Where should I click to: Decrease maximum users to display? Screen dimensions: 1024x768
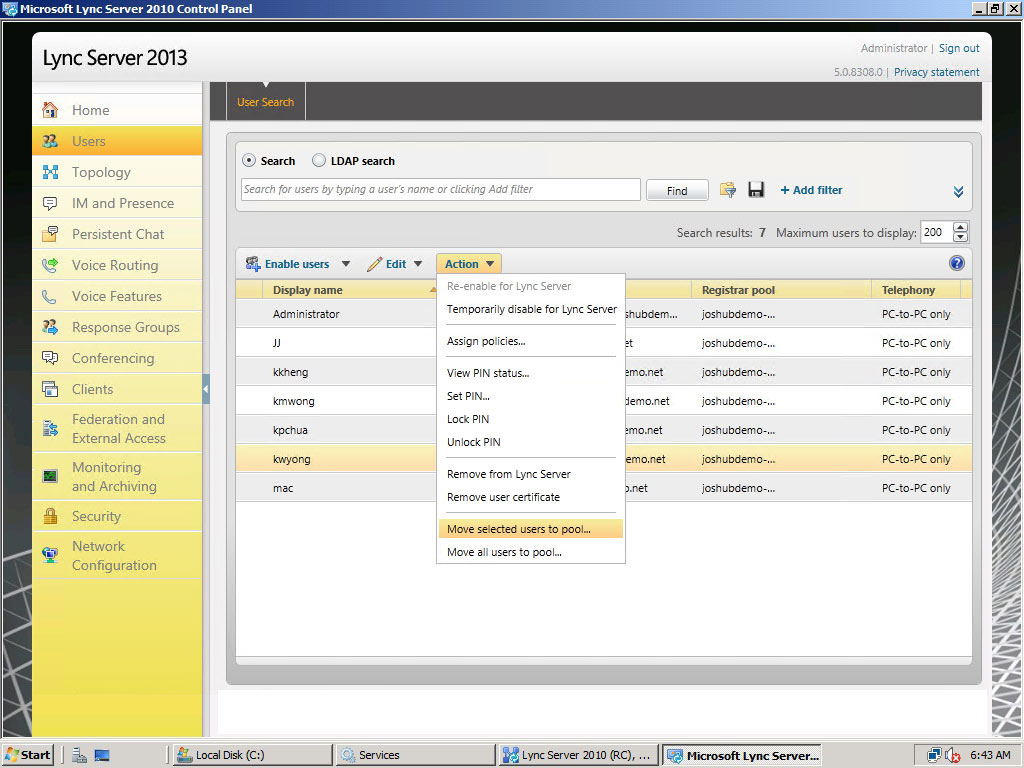click(x=960, y=238)
